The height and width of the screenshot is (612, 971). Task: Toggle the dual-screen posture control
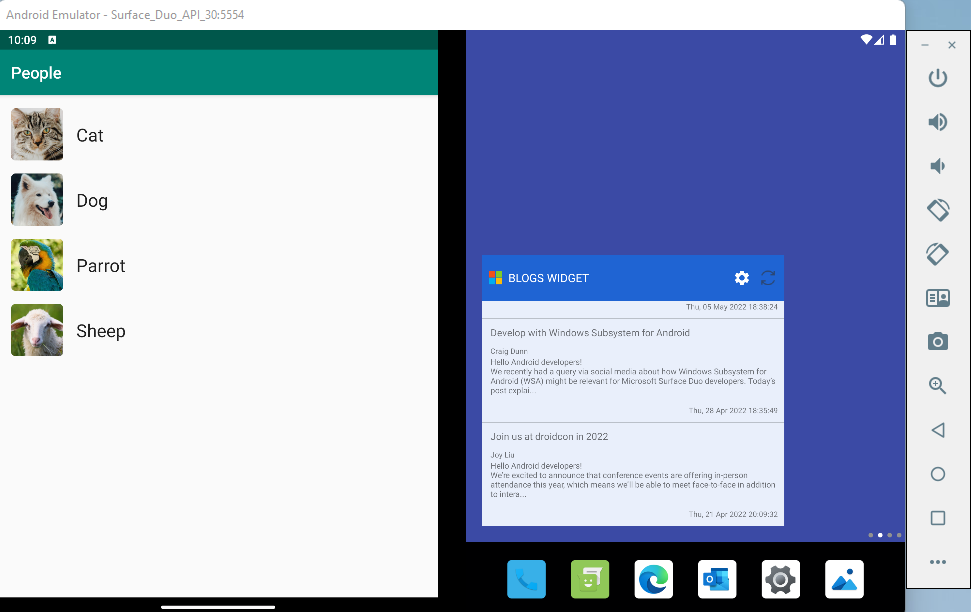(x=937, y=297)
